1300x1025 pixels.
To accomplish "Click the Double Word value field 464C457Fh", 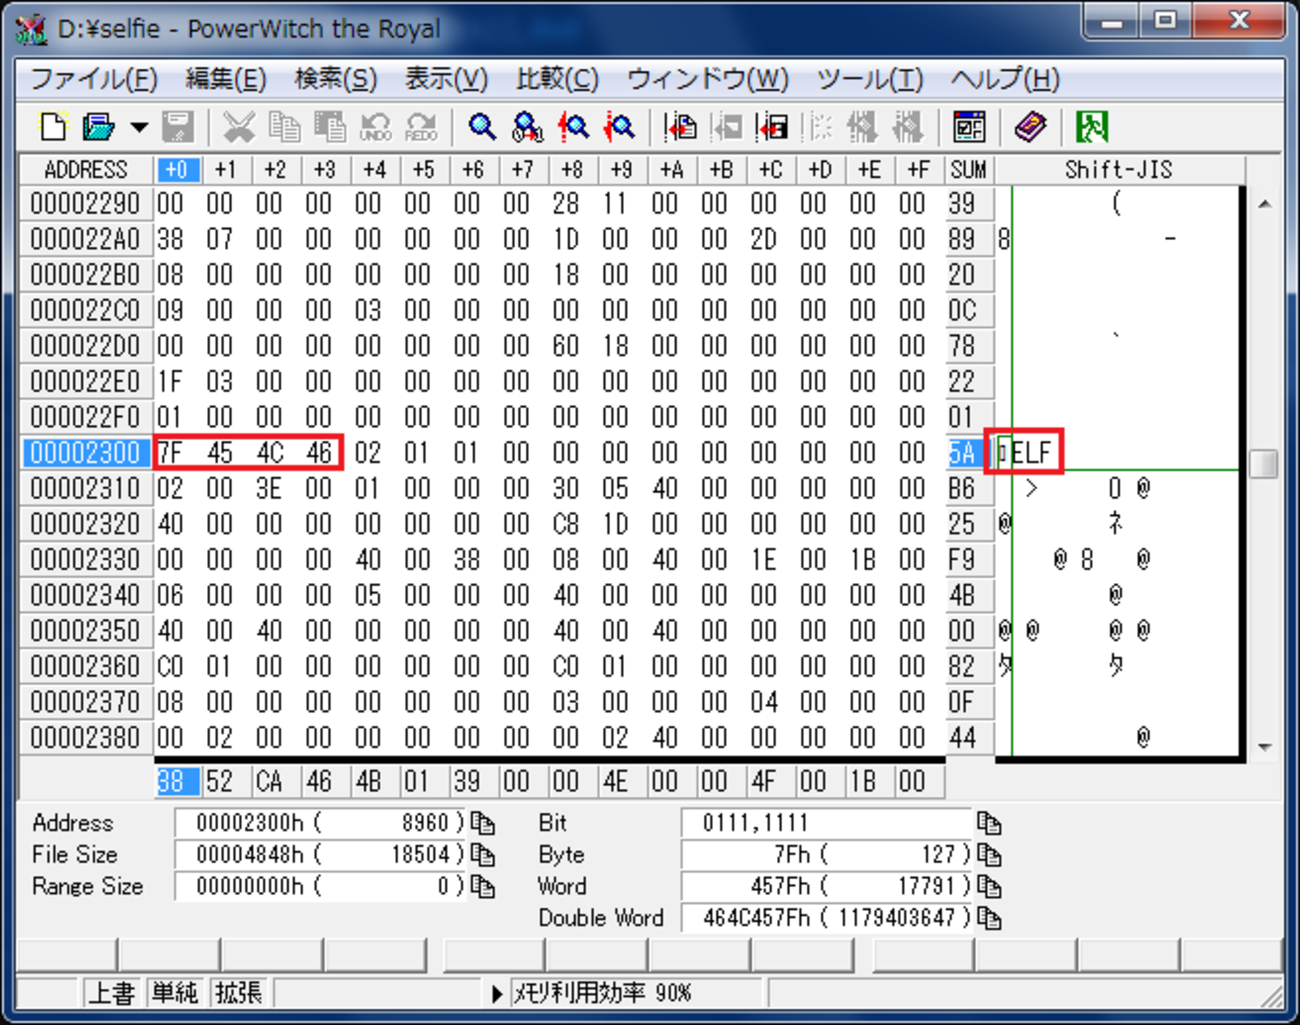I will click(826, 918).
